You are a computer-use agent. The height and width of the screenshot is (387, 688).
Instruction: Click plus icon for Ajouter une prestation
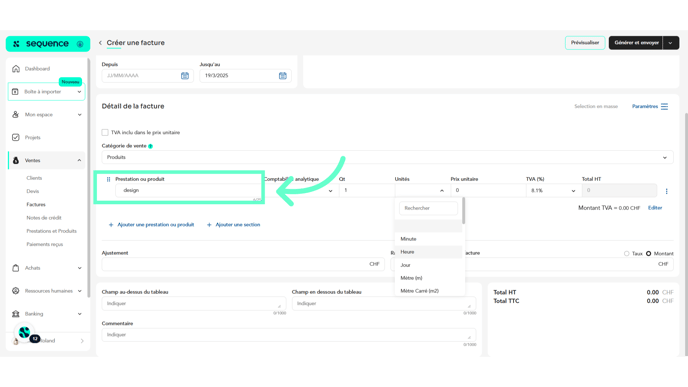(x=111, y=225)
